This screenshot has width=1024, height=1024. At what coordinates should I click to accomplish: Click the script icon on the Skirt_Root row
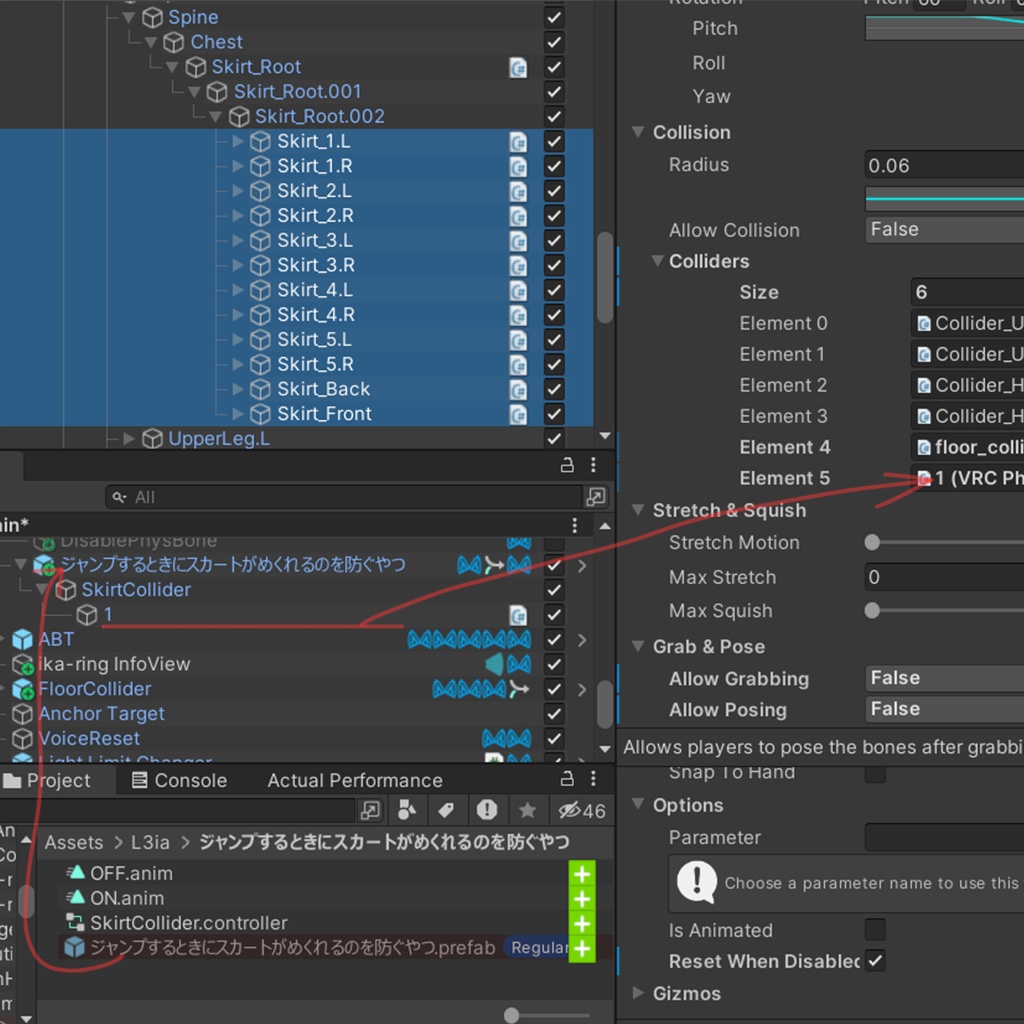pos(518,67)
